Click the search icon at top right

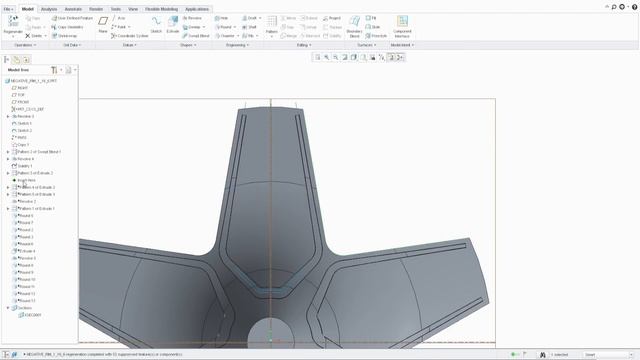tap(613, 7)
